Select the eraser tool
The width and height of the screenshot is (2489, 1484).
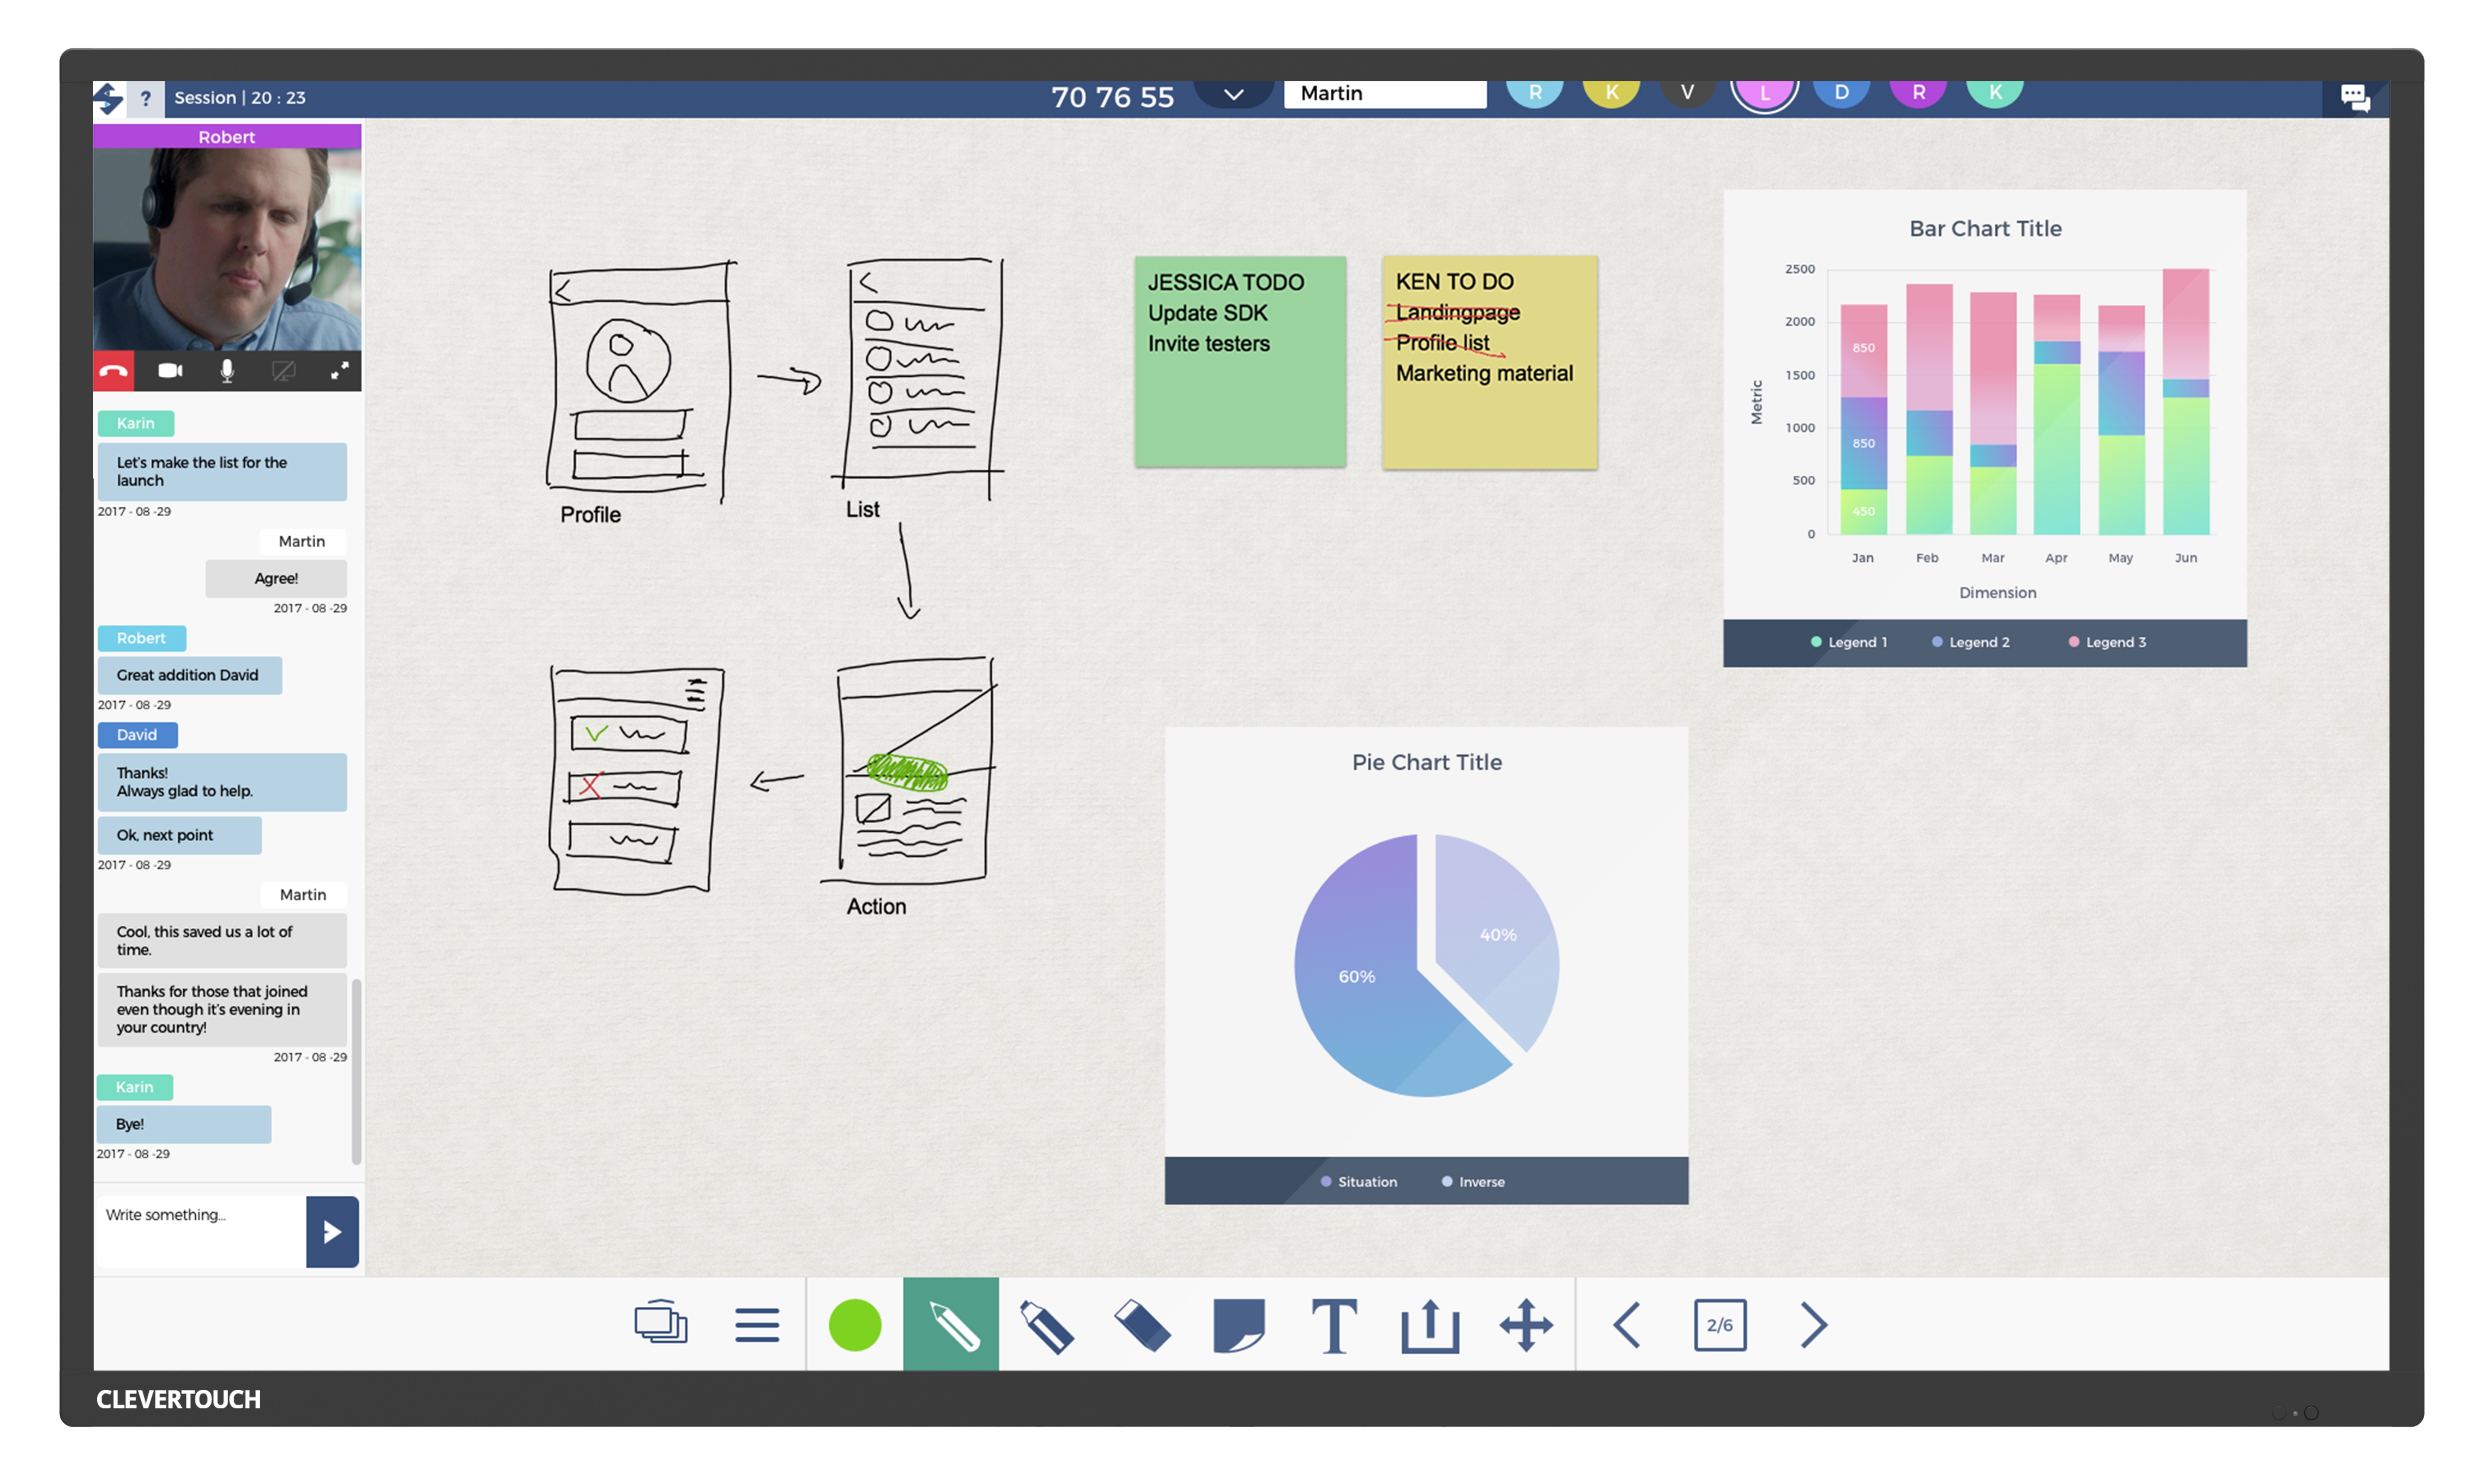click(1142, 1325)
